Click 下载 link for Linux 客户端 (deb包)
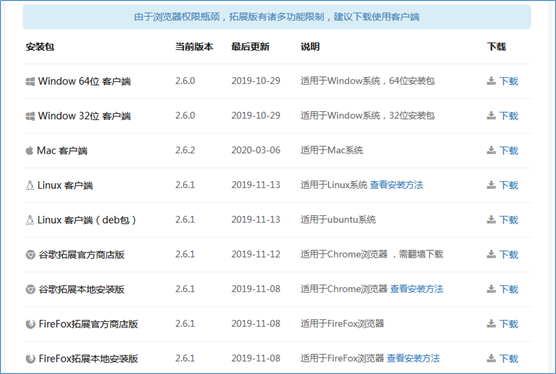This screenshot has height=374, width=556. (x=509, y=220)
